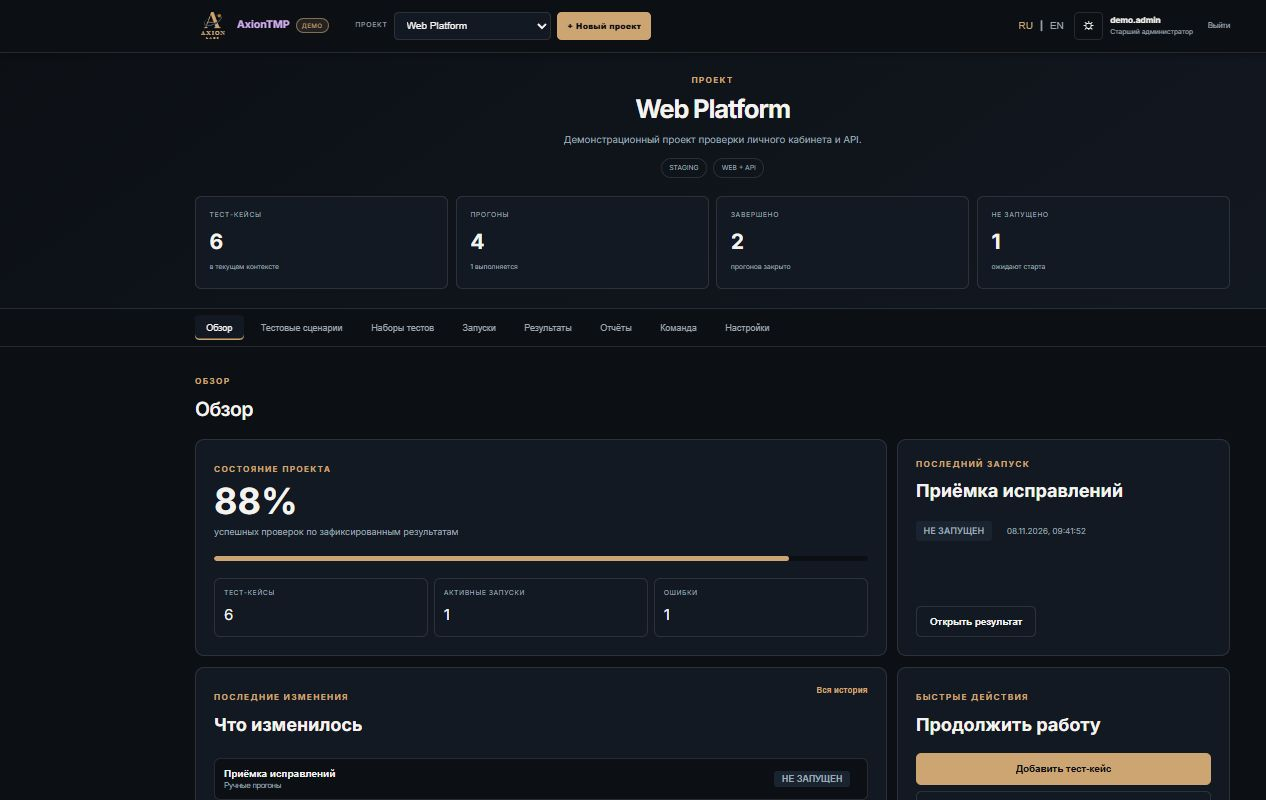This screenshot has width=1266, height=800.
Task: Click the Что изменилось heading
Action: pos(288,725)
